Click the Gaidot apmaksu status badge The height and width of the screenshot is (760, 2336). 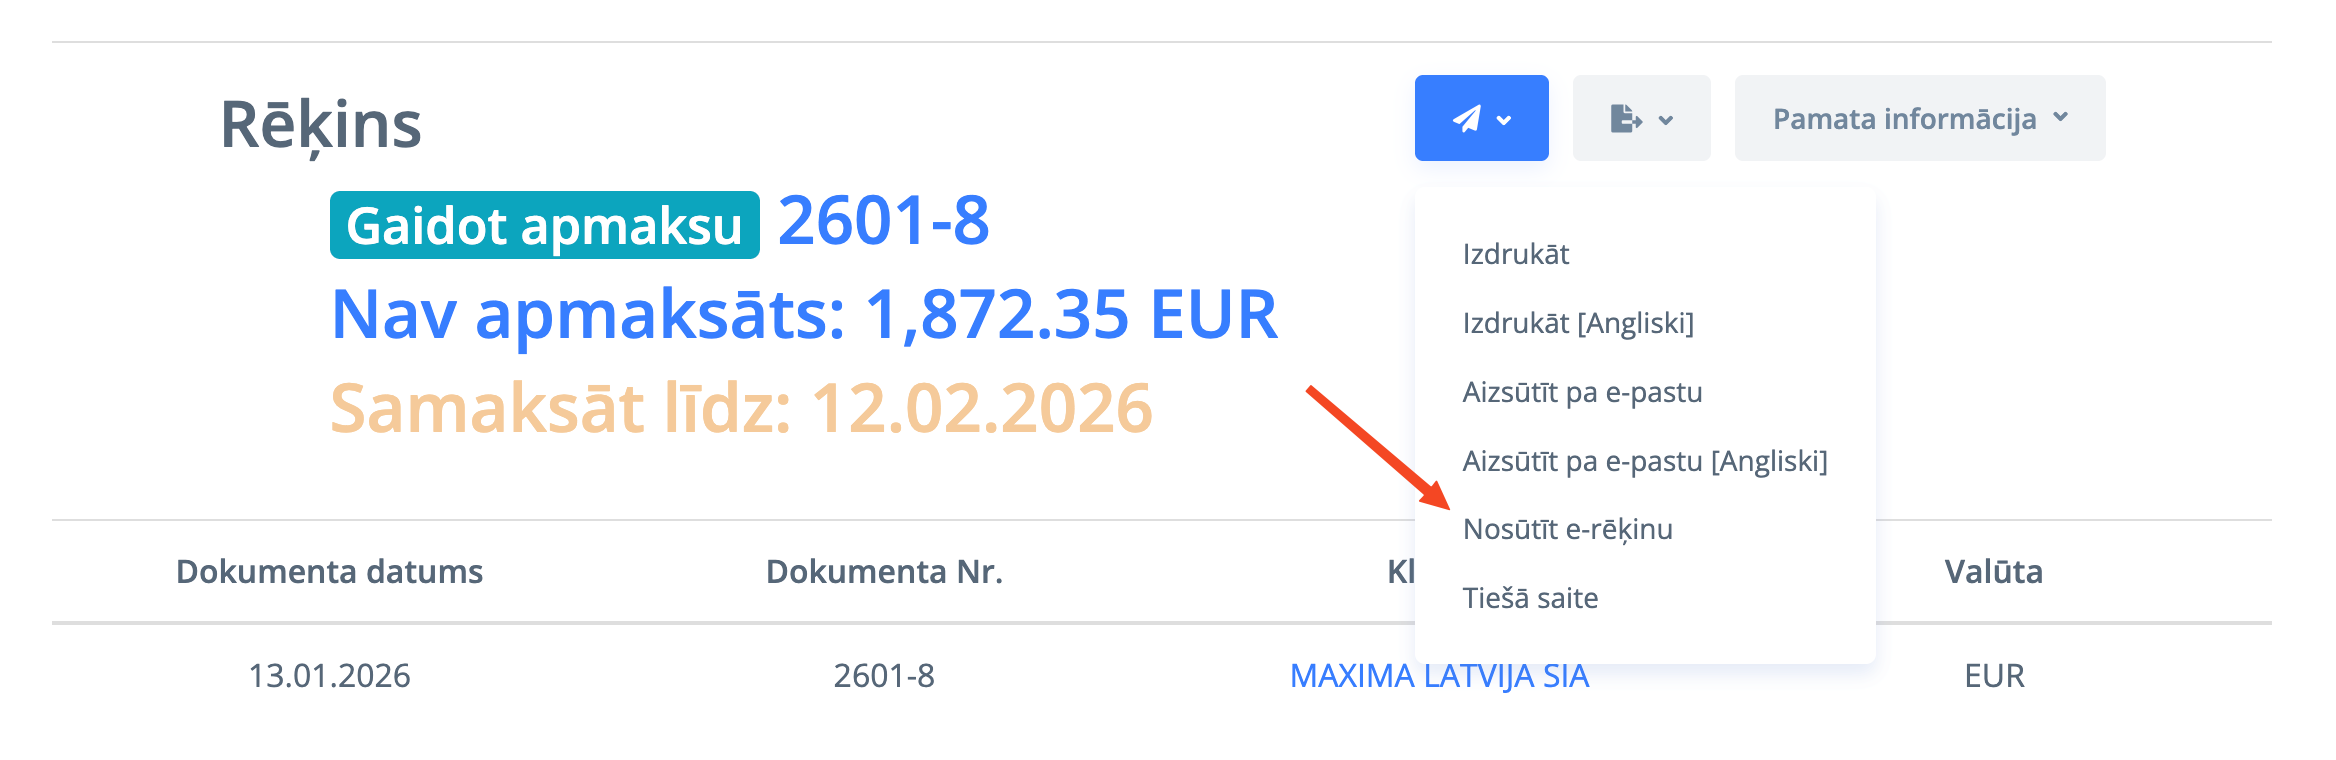tap(544, 225)
